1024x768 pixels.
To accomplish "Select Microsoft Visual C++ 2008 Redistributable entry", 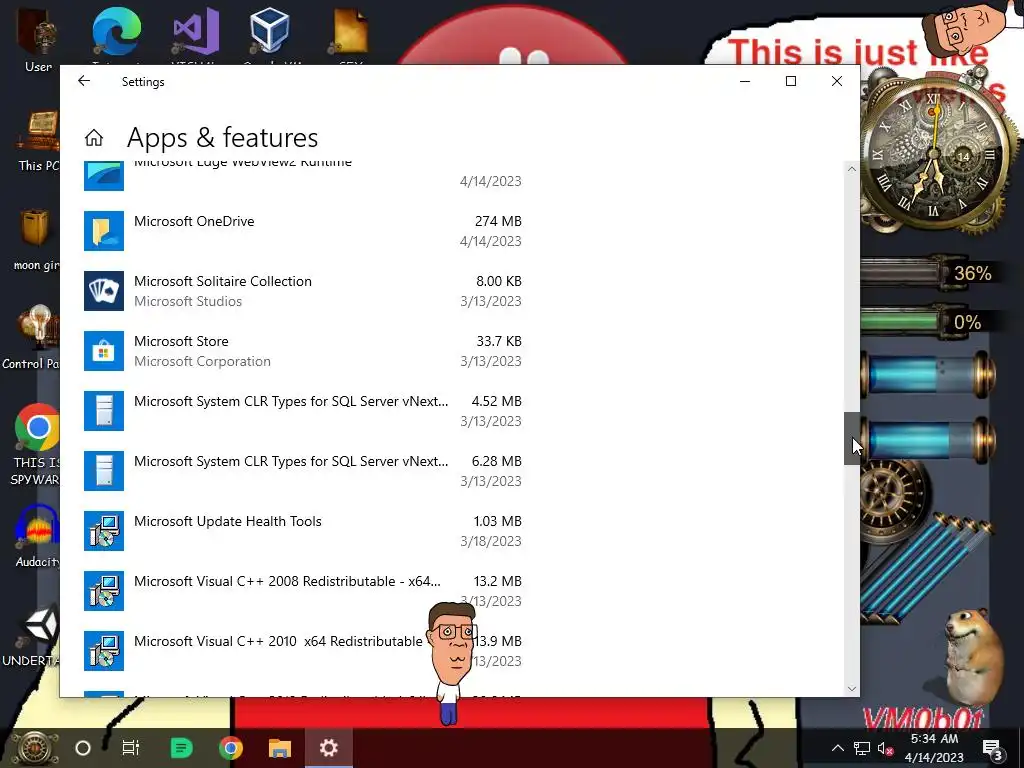I will 287,582.
